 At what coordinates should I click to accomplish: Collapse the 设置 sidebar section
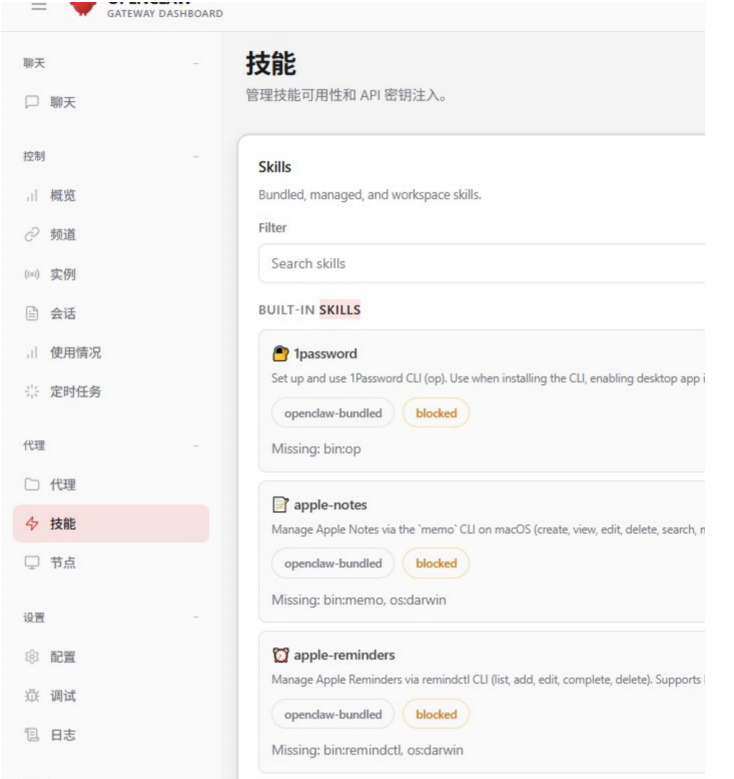(195, 618)
